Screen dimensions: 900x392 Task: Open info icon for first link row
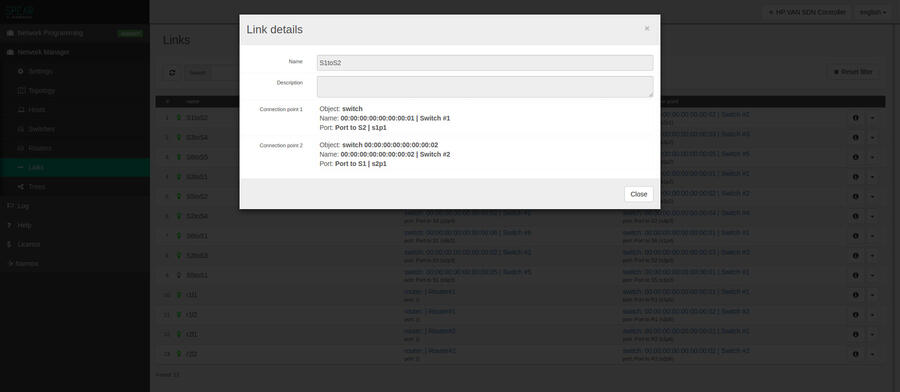click(855, 118)
